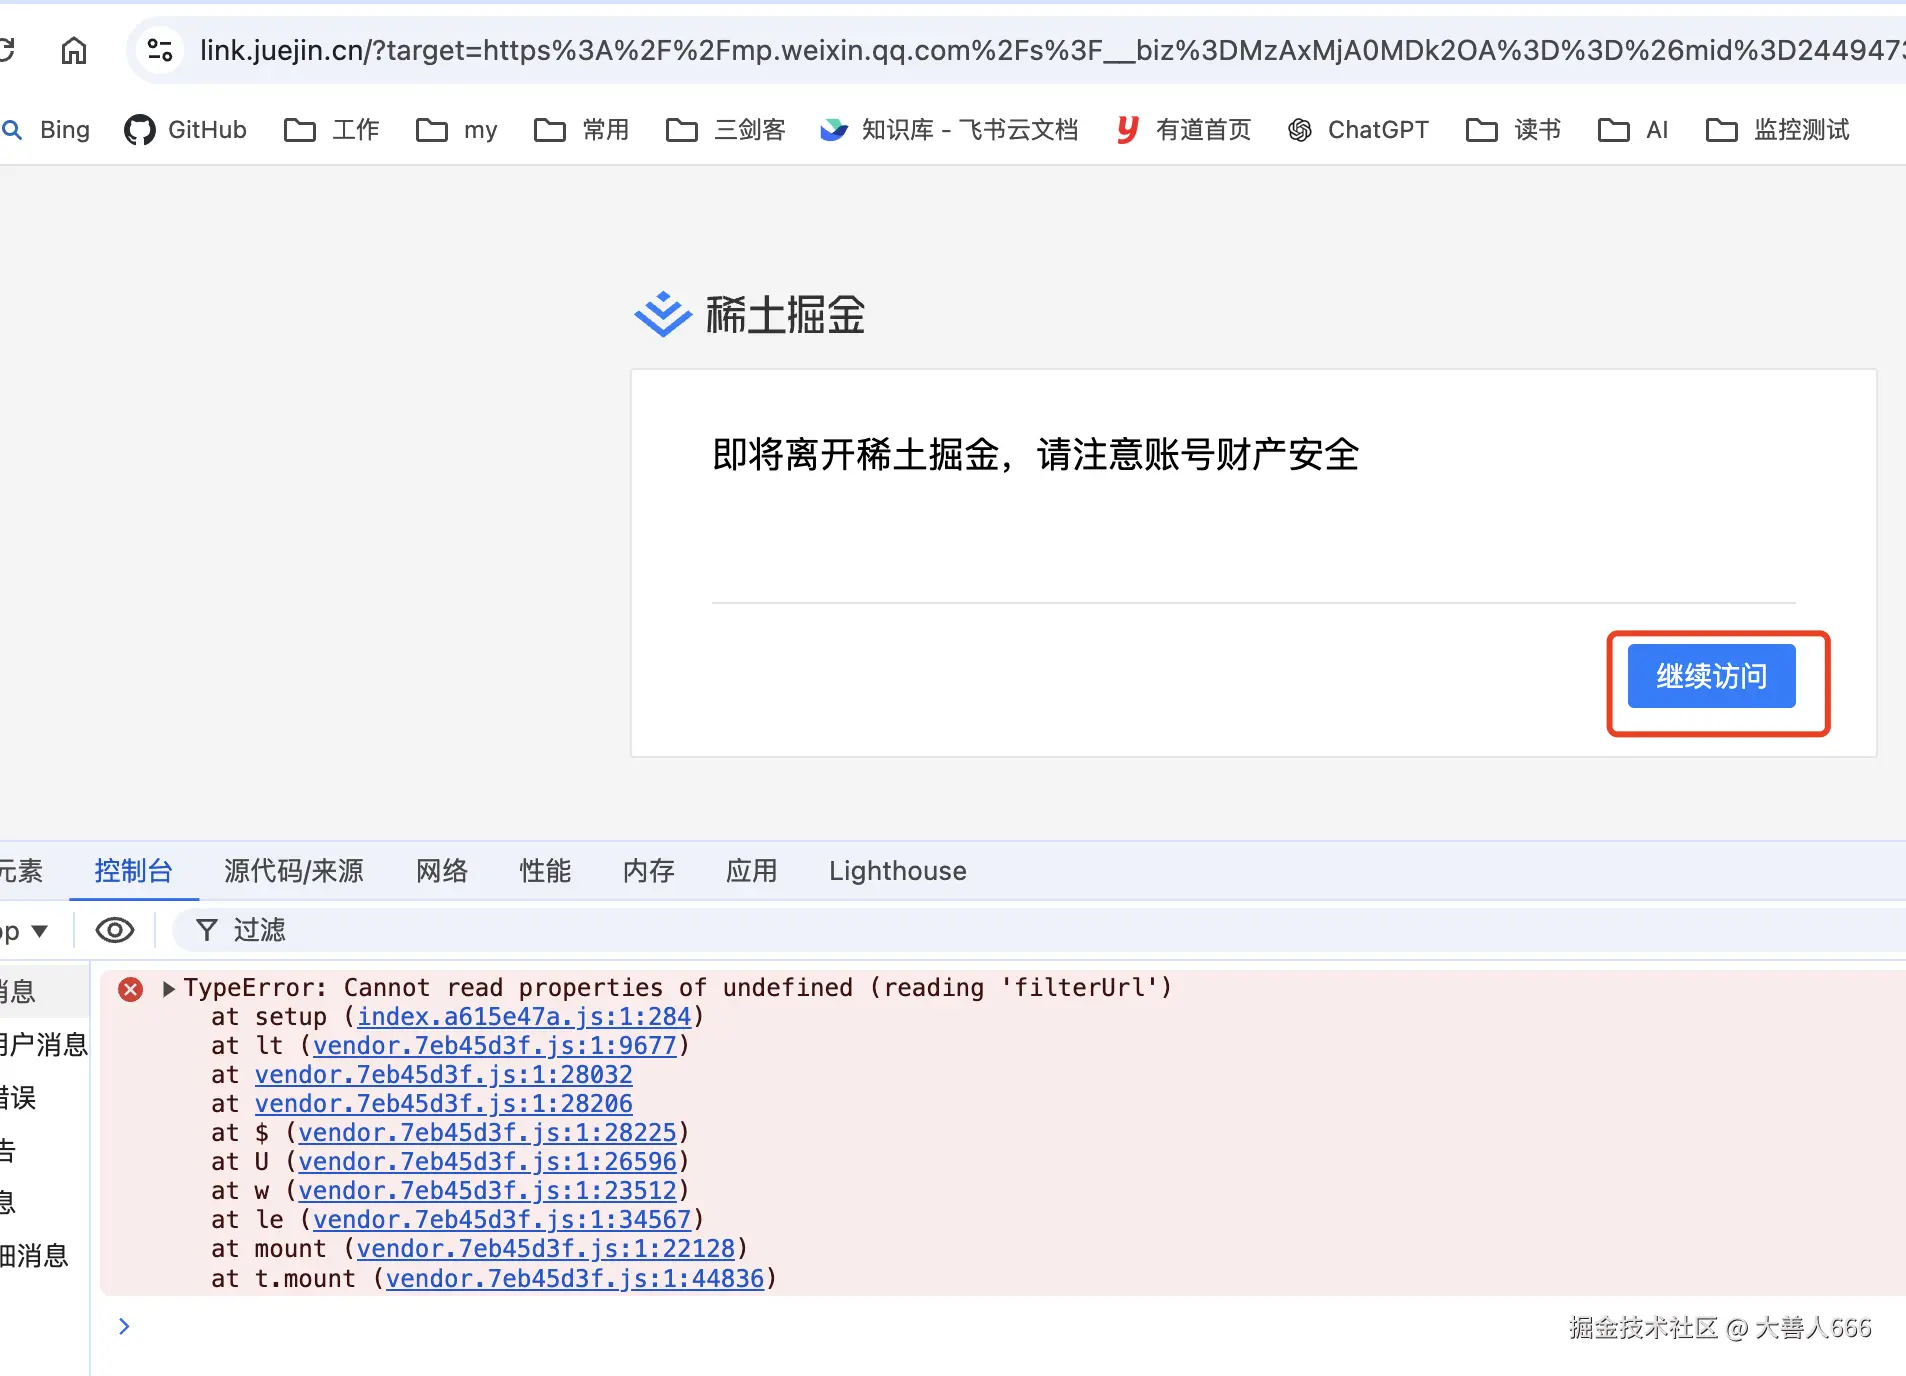Switch to the 网络 DevTools tab

point(441,871)
